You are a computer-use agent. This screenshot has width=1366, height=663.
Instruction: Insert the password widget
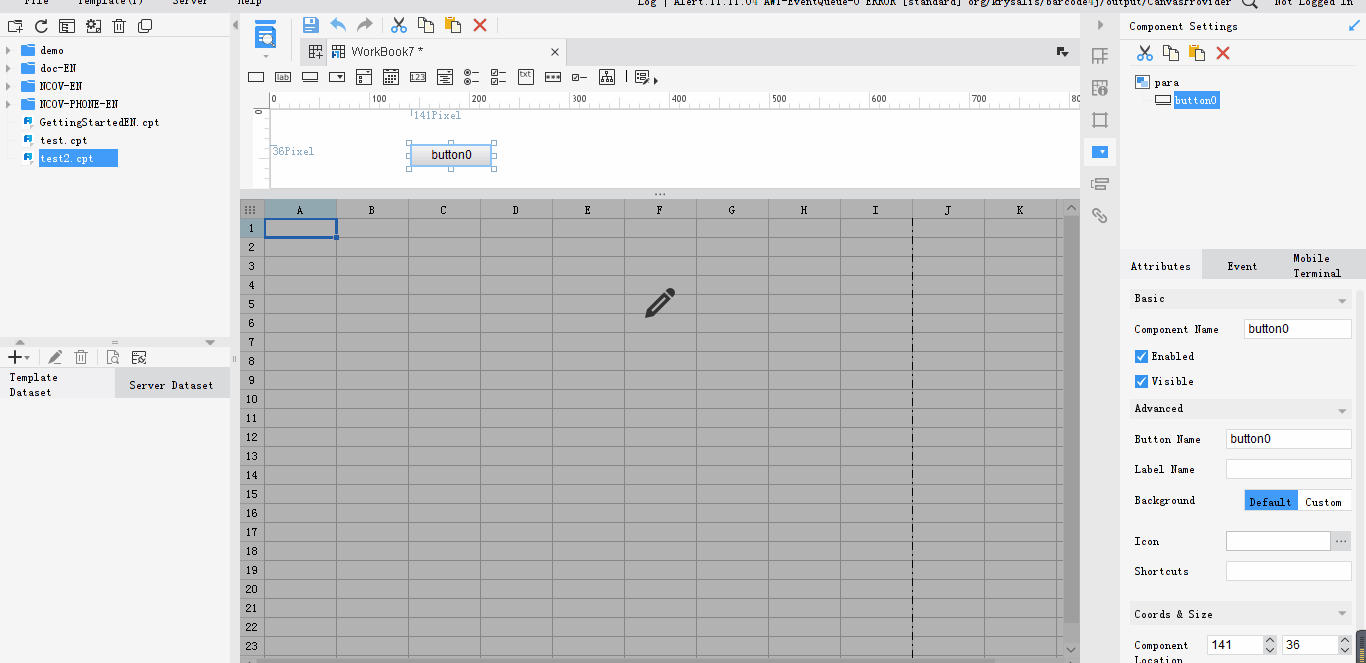click(553, 77)
